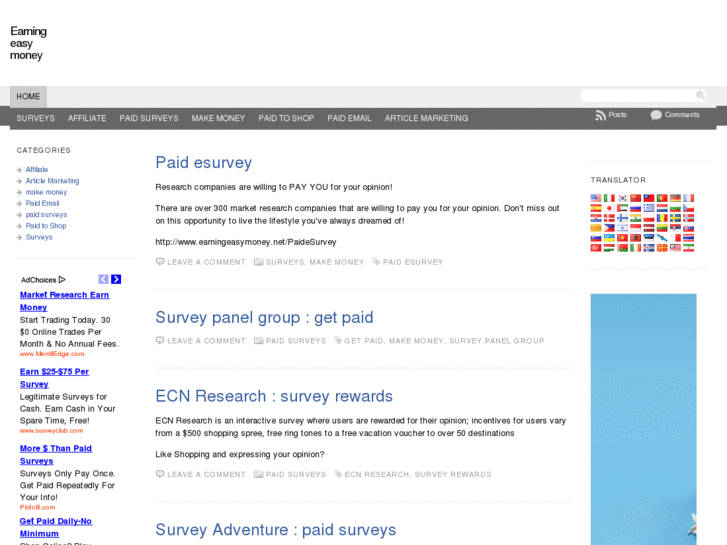727x545 pixels.
Task: Open SURVEYS in the navigation bar
Action: (x=36, y=118)
